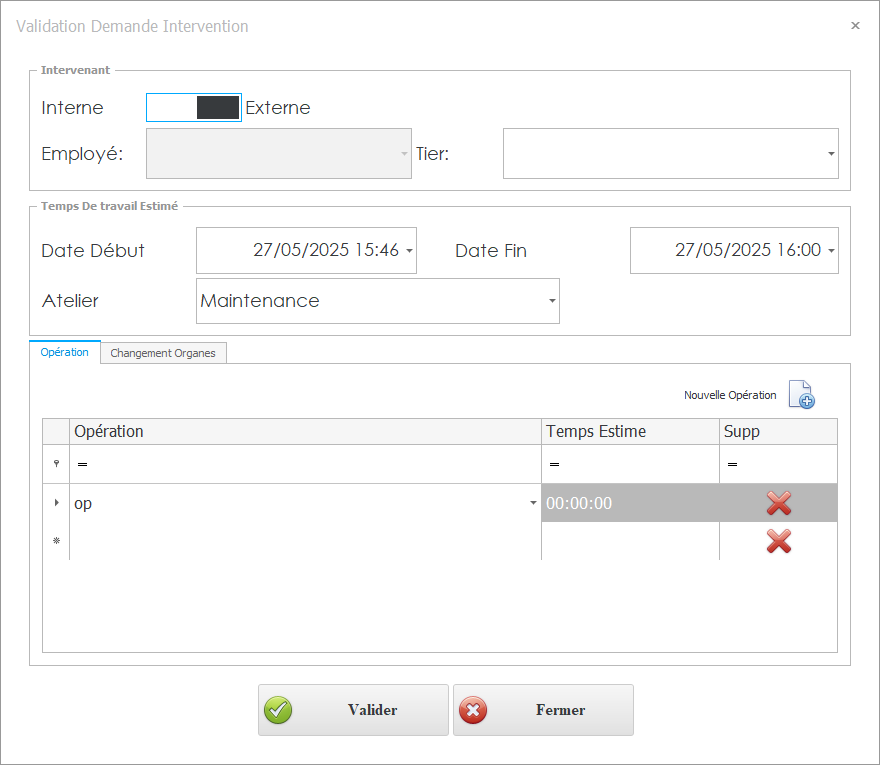Open the 'op' operation cell dropdown
This screenshot has height=765, width=880.
pyautogui.click(x=532, y=503)
